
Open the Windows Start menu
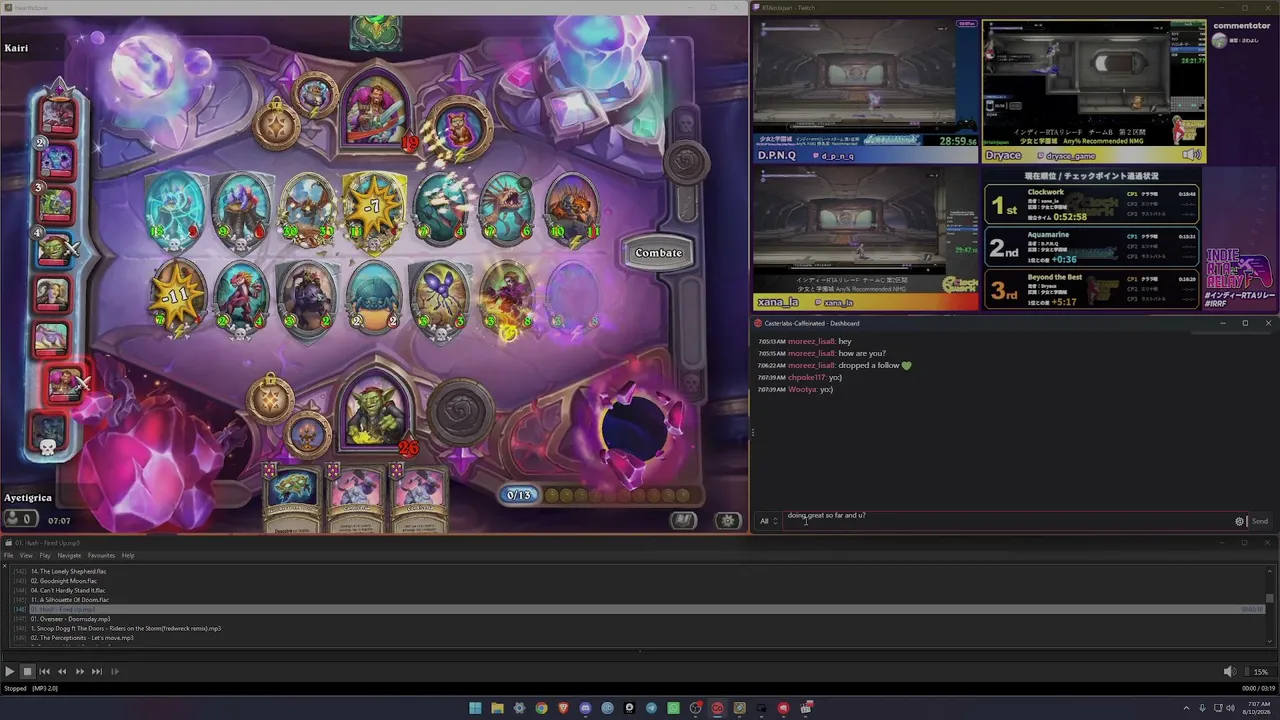475,708
